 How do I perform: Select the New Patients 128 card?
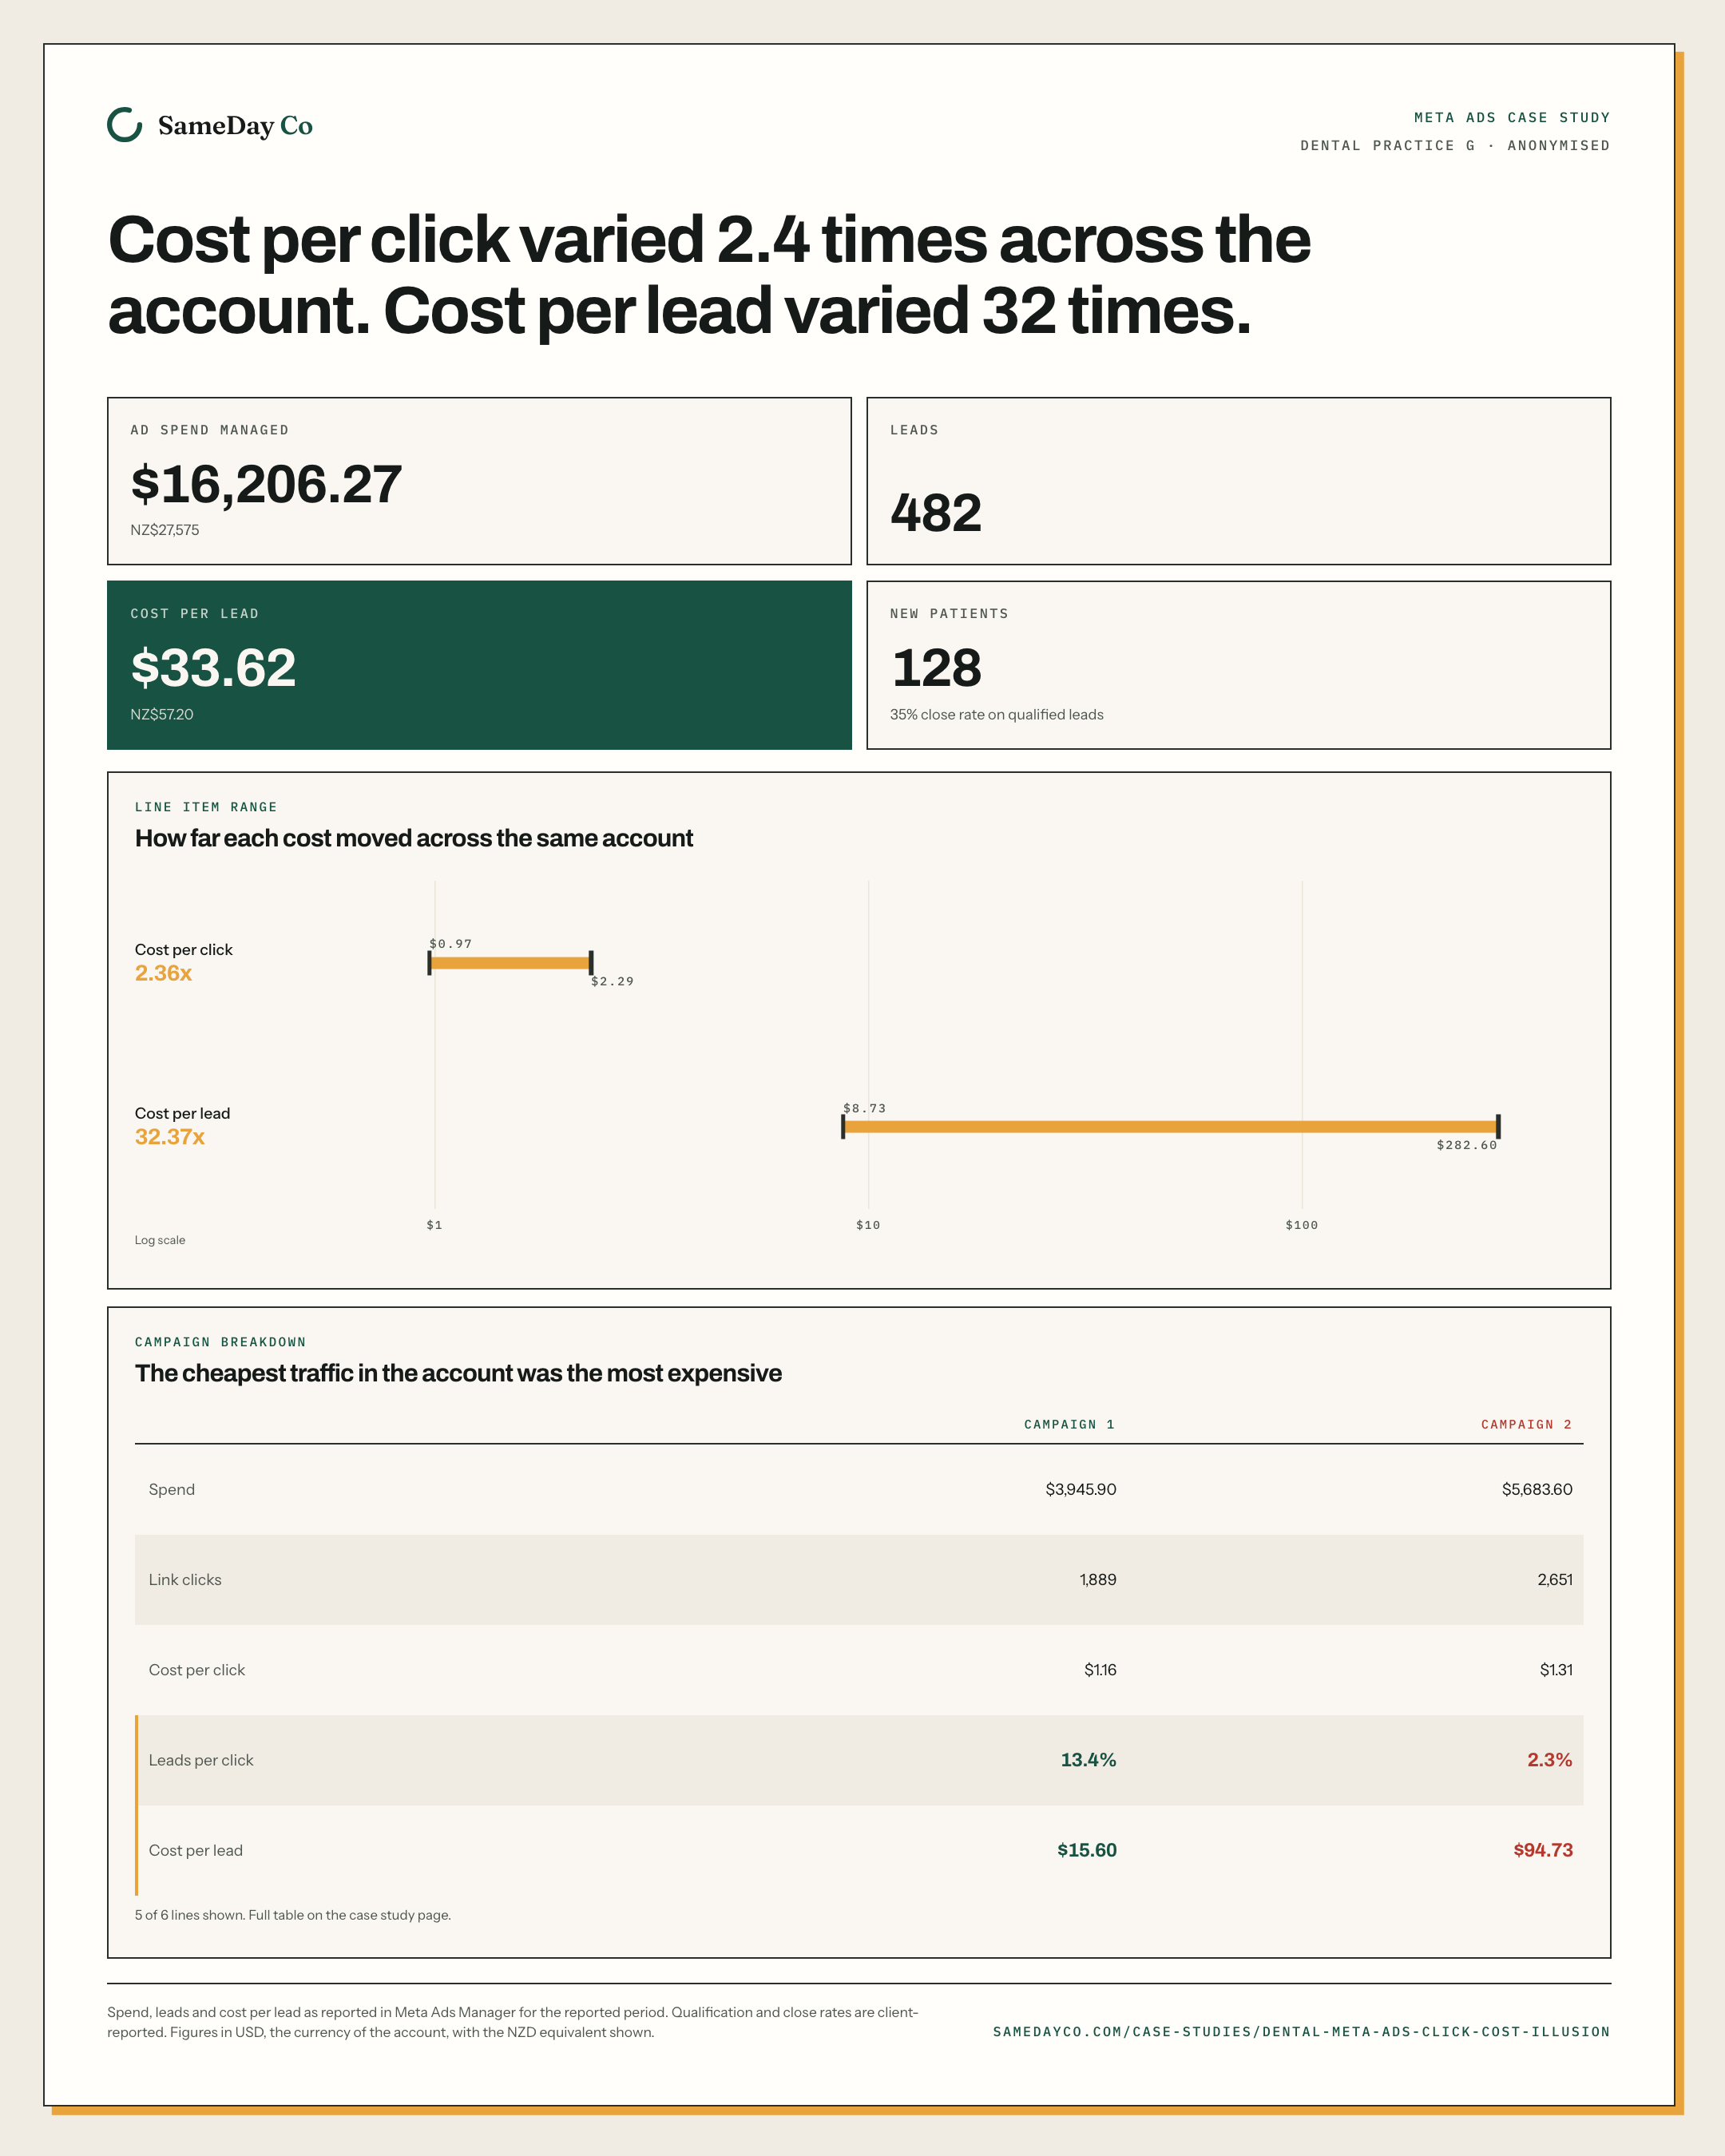coord(1238,665)
